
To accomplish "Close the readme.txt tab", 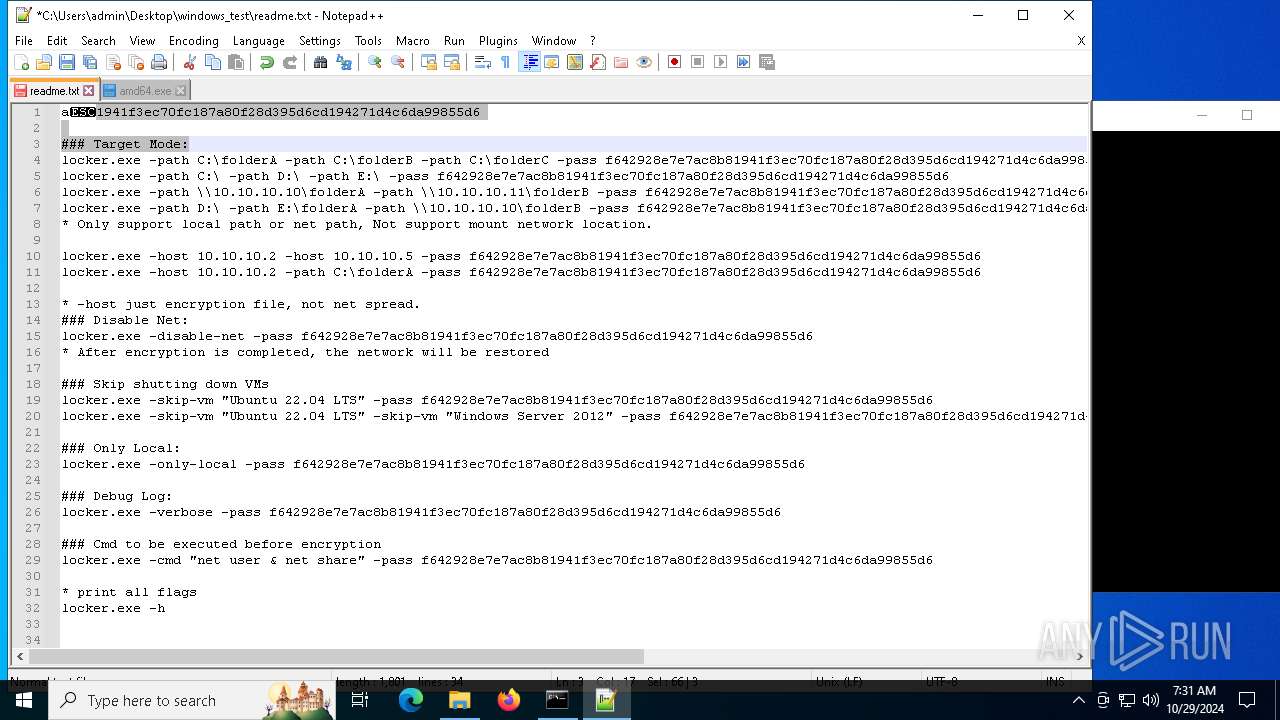I will pyautogui.click(x=88, y=91).
